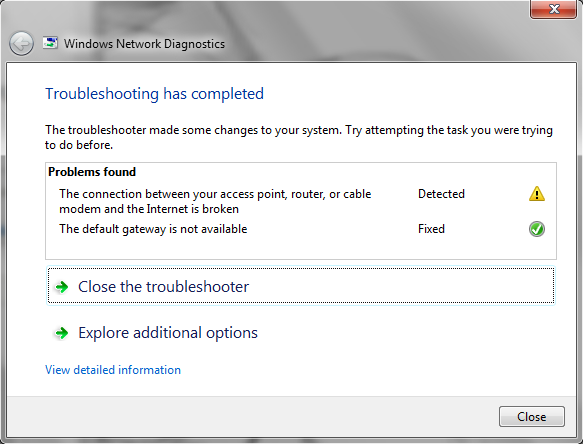This screenshot has height=444, width=583.
Task: Click the yellow warning triangle icon
Action: 537,194
